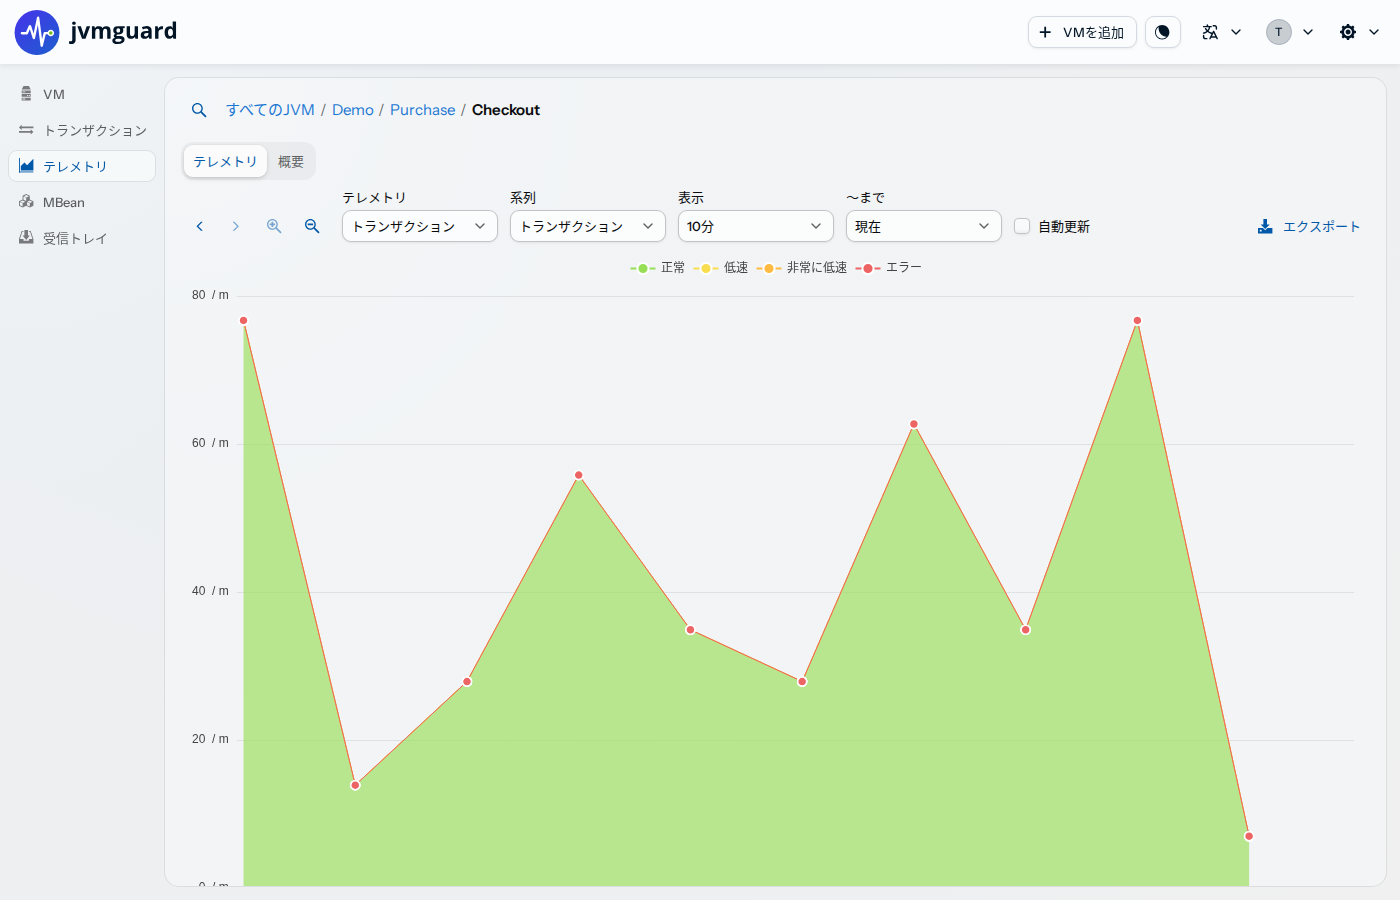Go to next time range arrow
Viewport: 1400px width, 900px height.
(236, 226)
